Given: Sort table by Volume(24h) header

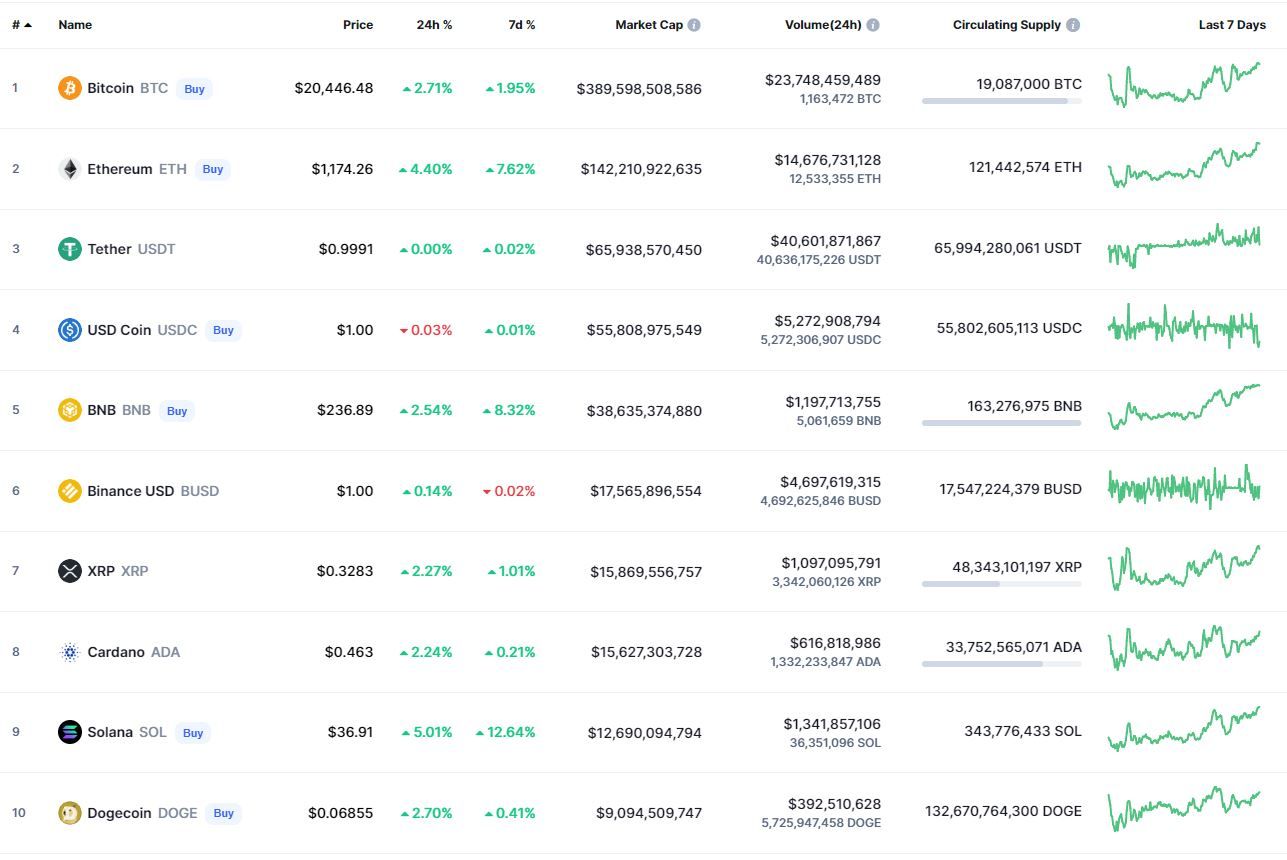Looking at the screenshot, I should coord(823,25).
